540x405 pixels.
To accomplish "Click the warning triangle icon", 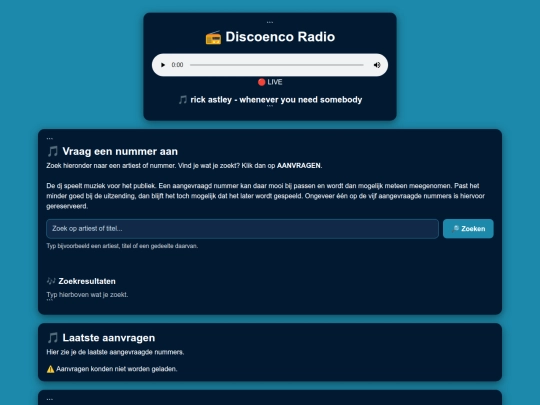I will (50, 369).
